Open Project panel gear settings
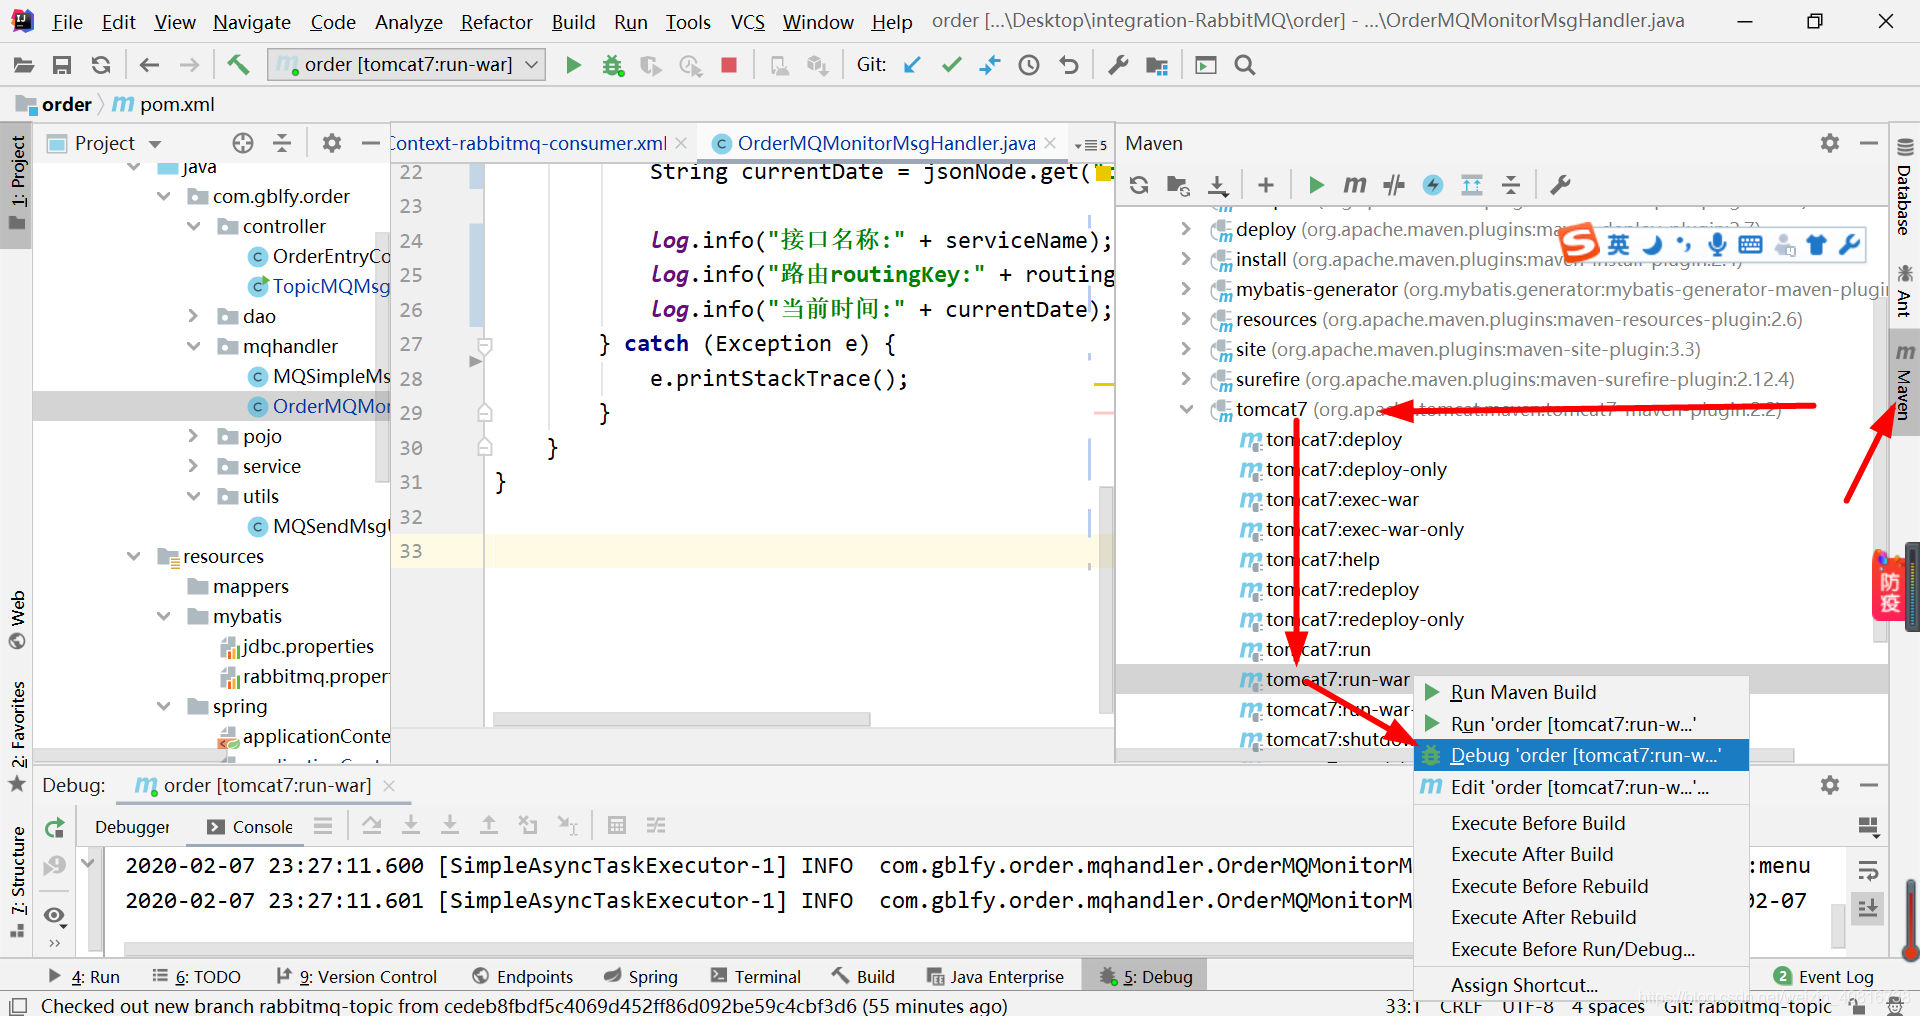The height and width of the screenshot is (1016, 1920). point(332,143)
